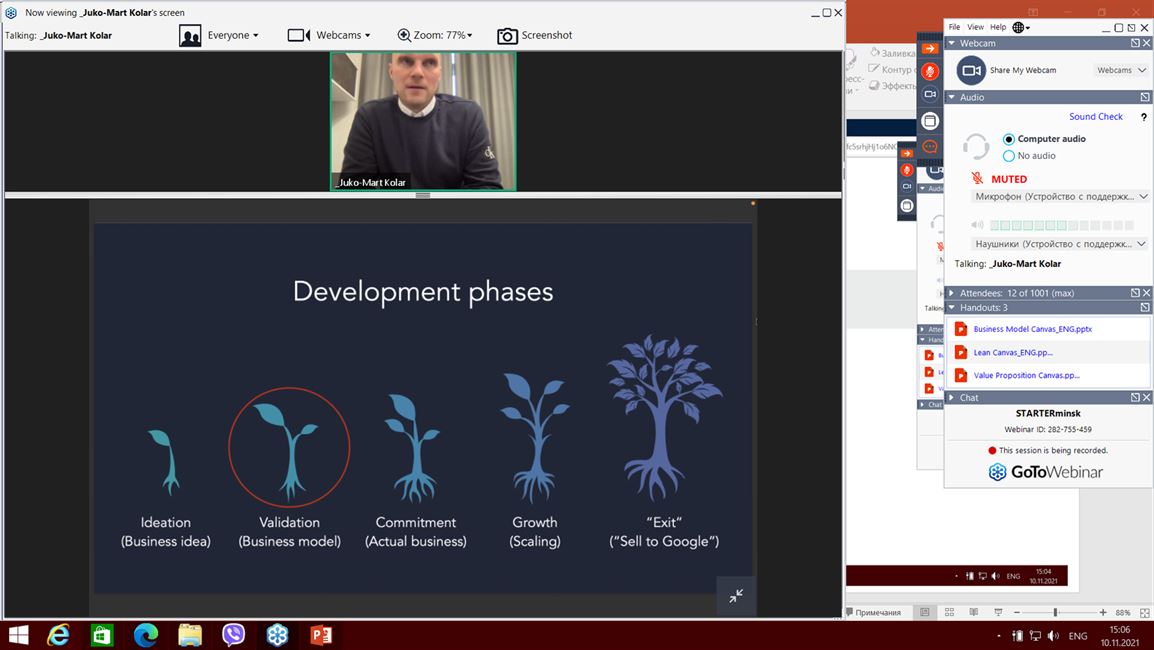The height and width of the screenshot is (650, 1154).
Task: Click the Webcams camera icon in viewer toolbar
Action: [x=299, y=35]
